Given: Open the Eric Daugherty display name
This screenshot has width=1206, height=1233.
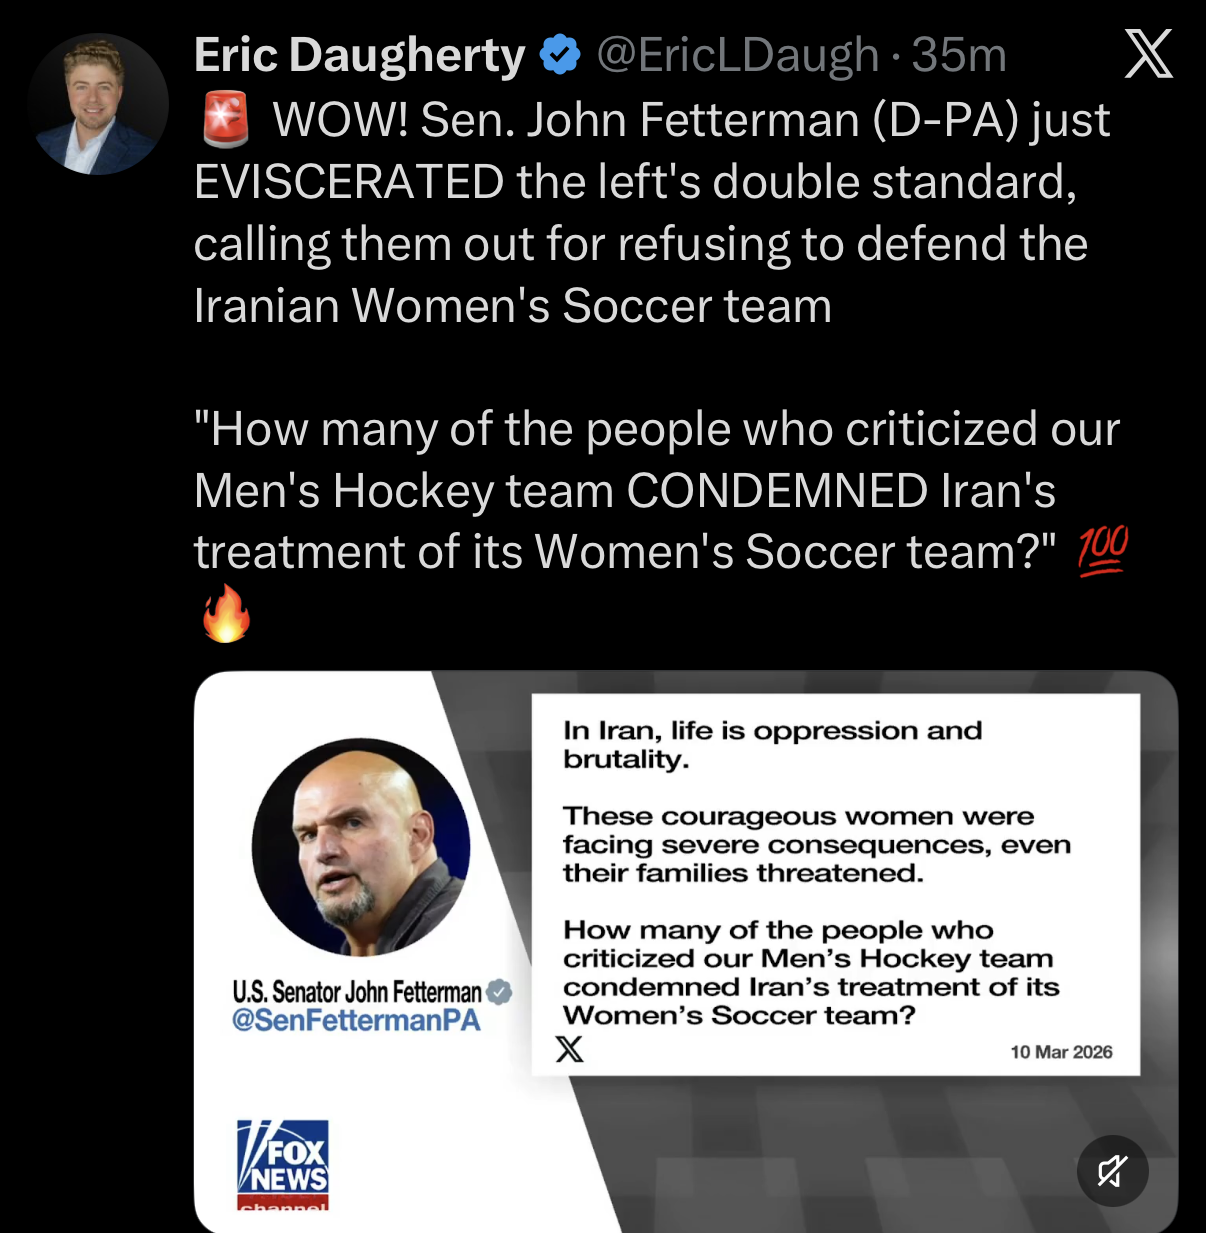Looking at the screenshot, I should [x=359, y=55].
